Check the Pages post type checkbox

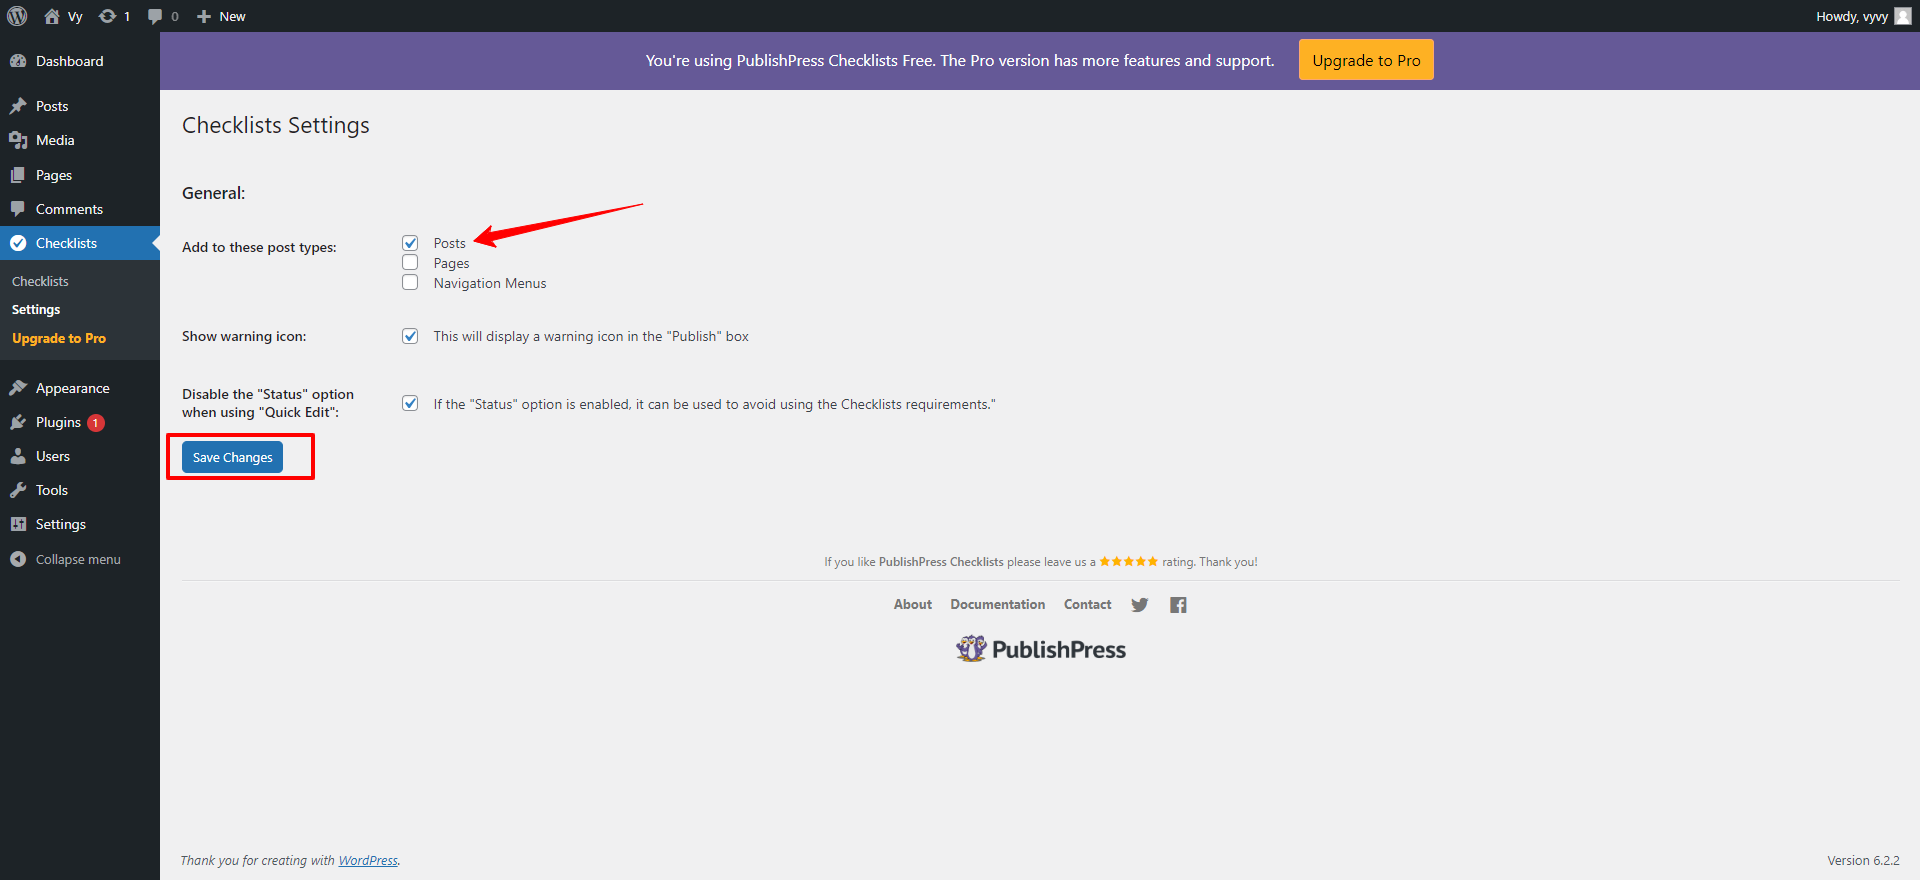(410, 262)
